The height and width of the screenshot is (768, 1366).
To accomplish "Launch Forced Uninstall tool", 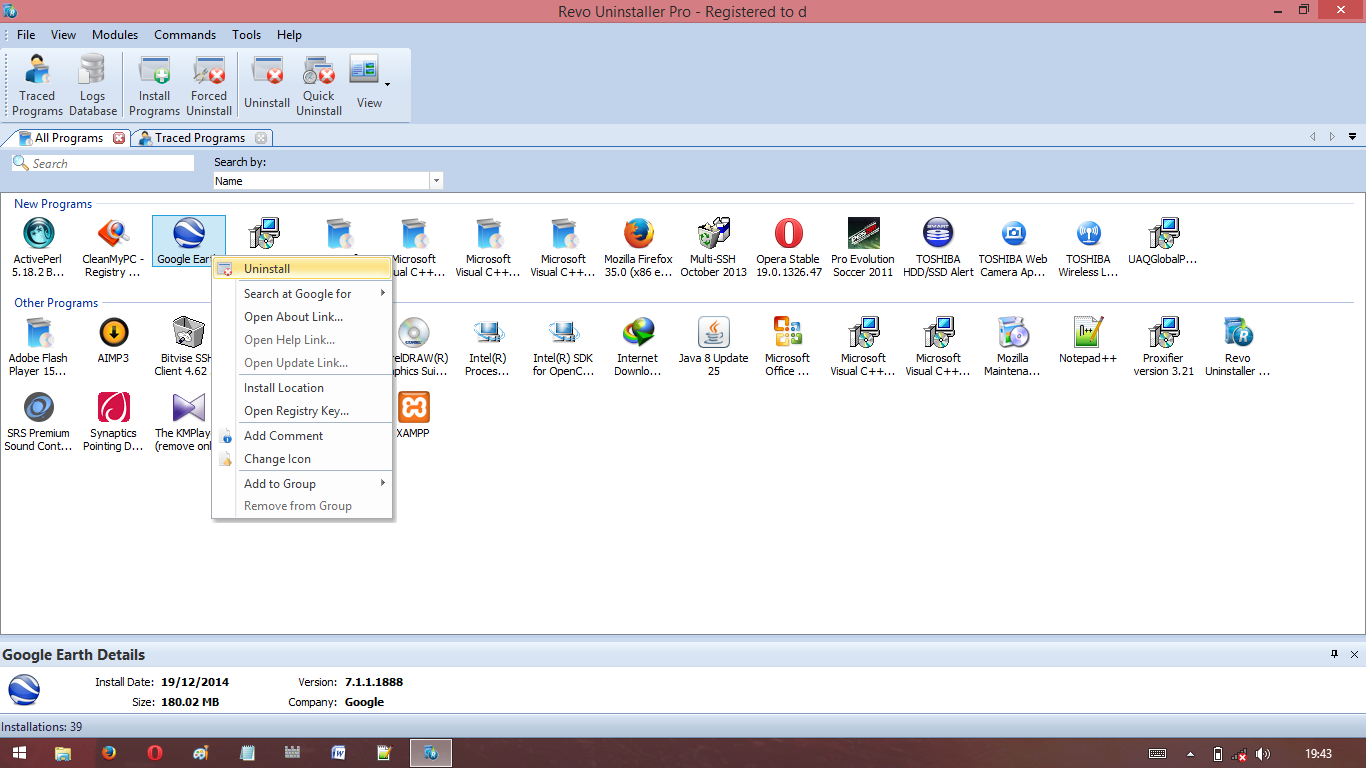I will coord(209,86).
